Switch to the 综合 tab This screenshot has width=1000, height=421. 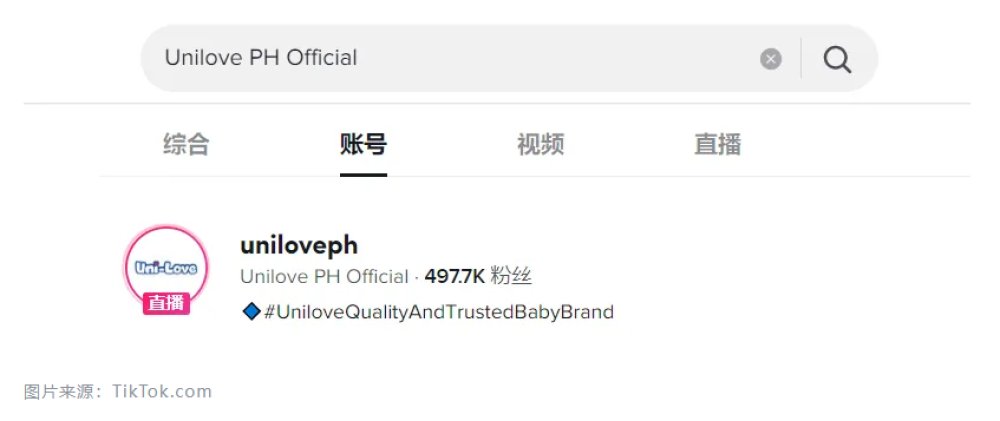(x=186, y=144)
